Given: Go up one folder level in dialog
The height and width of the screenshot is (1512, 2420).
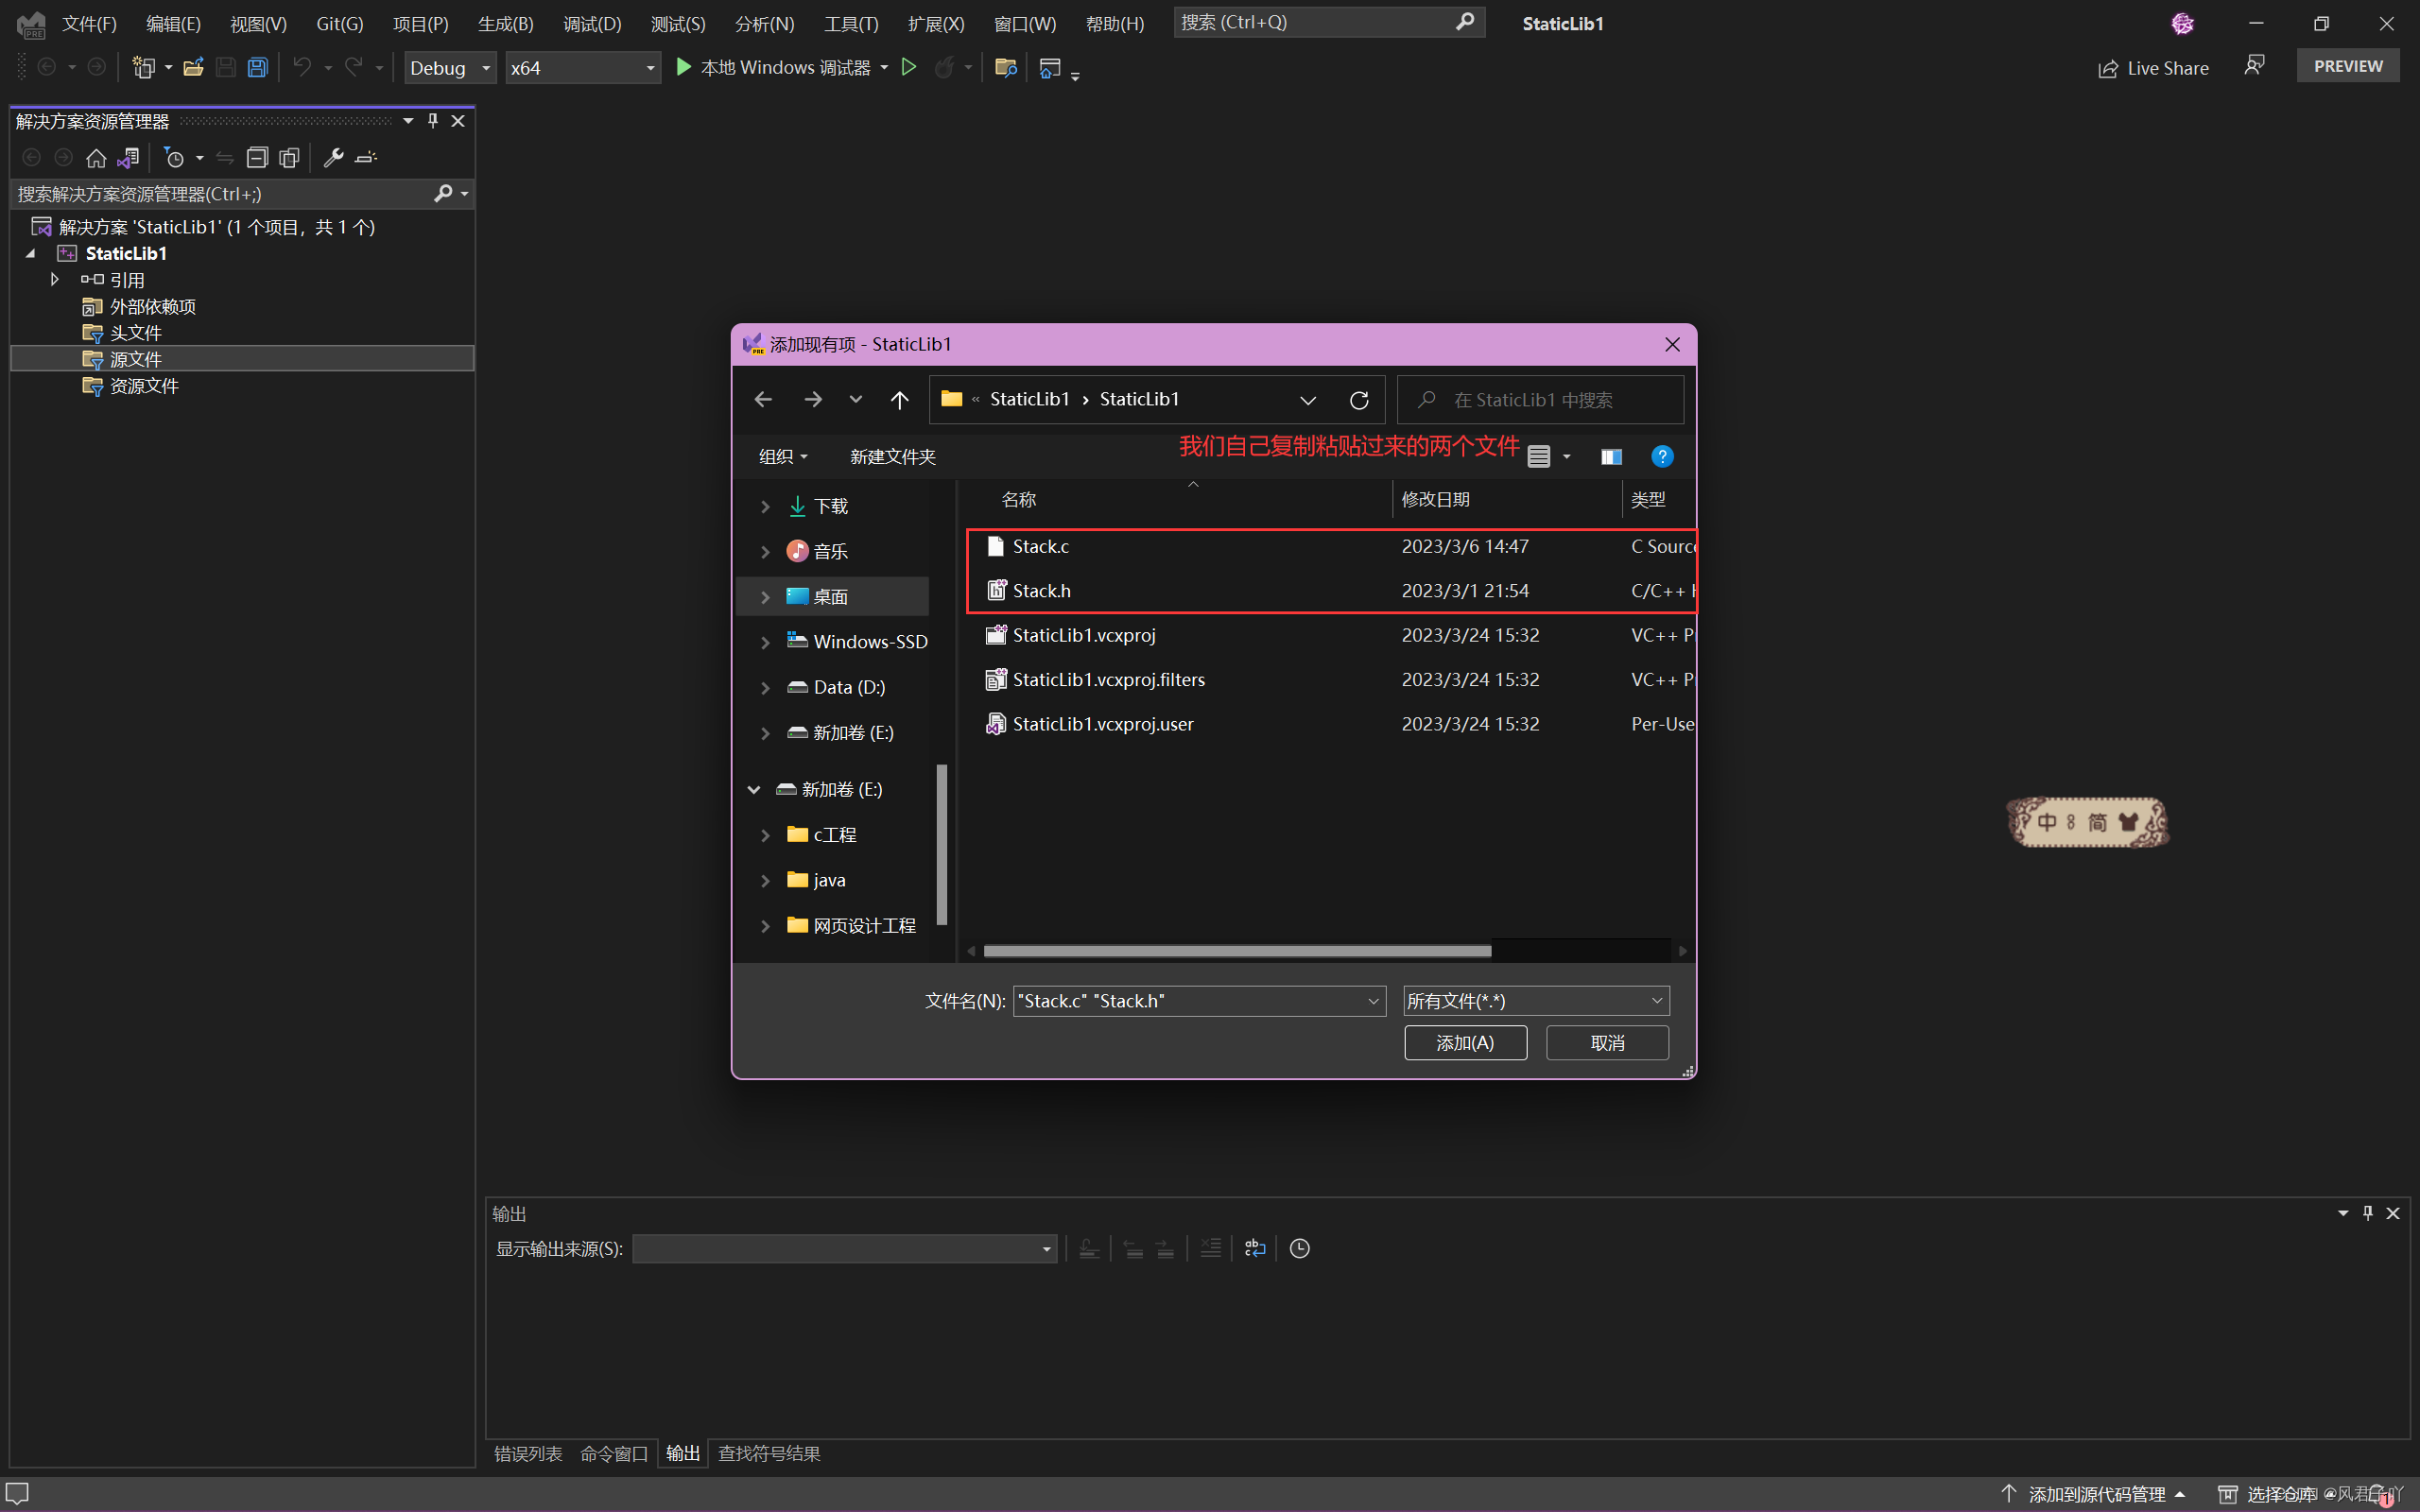Looking at the screenshot, I should tap(899, 400).
